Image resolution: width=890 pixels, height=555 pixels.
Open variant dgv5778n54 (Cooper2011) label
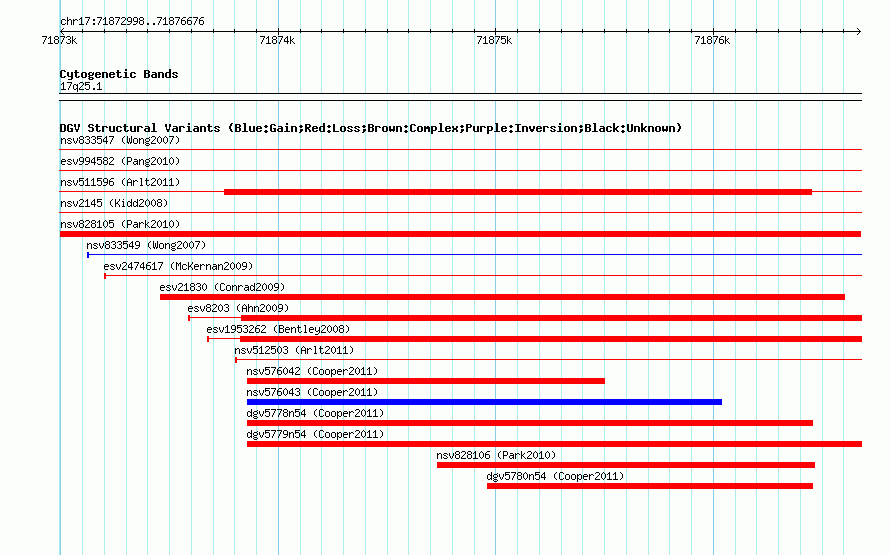(315, 413)
